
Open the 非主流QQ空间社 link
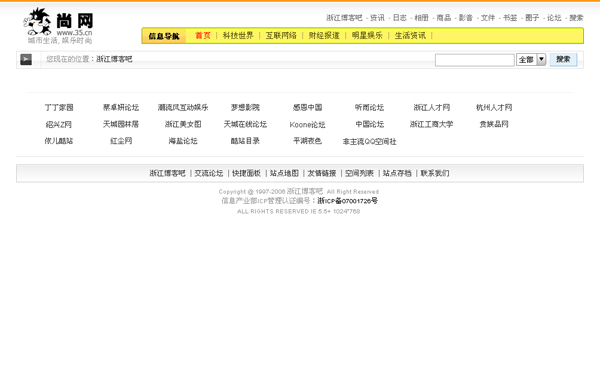tap(369, 142)
